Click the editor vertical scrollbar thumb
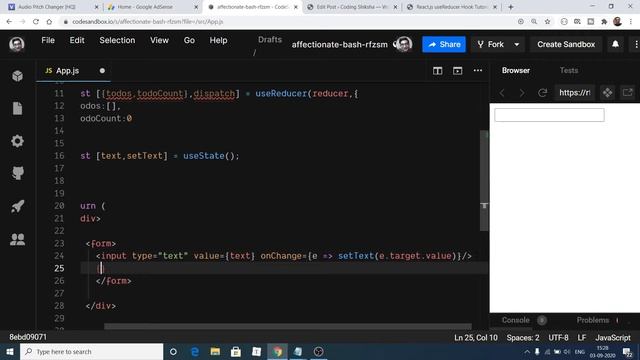The image size is (640, 360). (484, 181)
